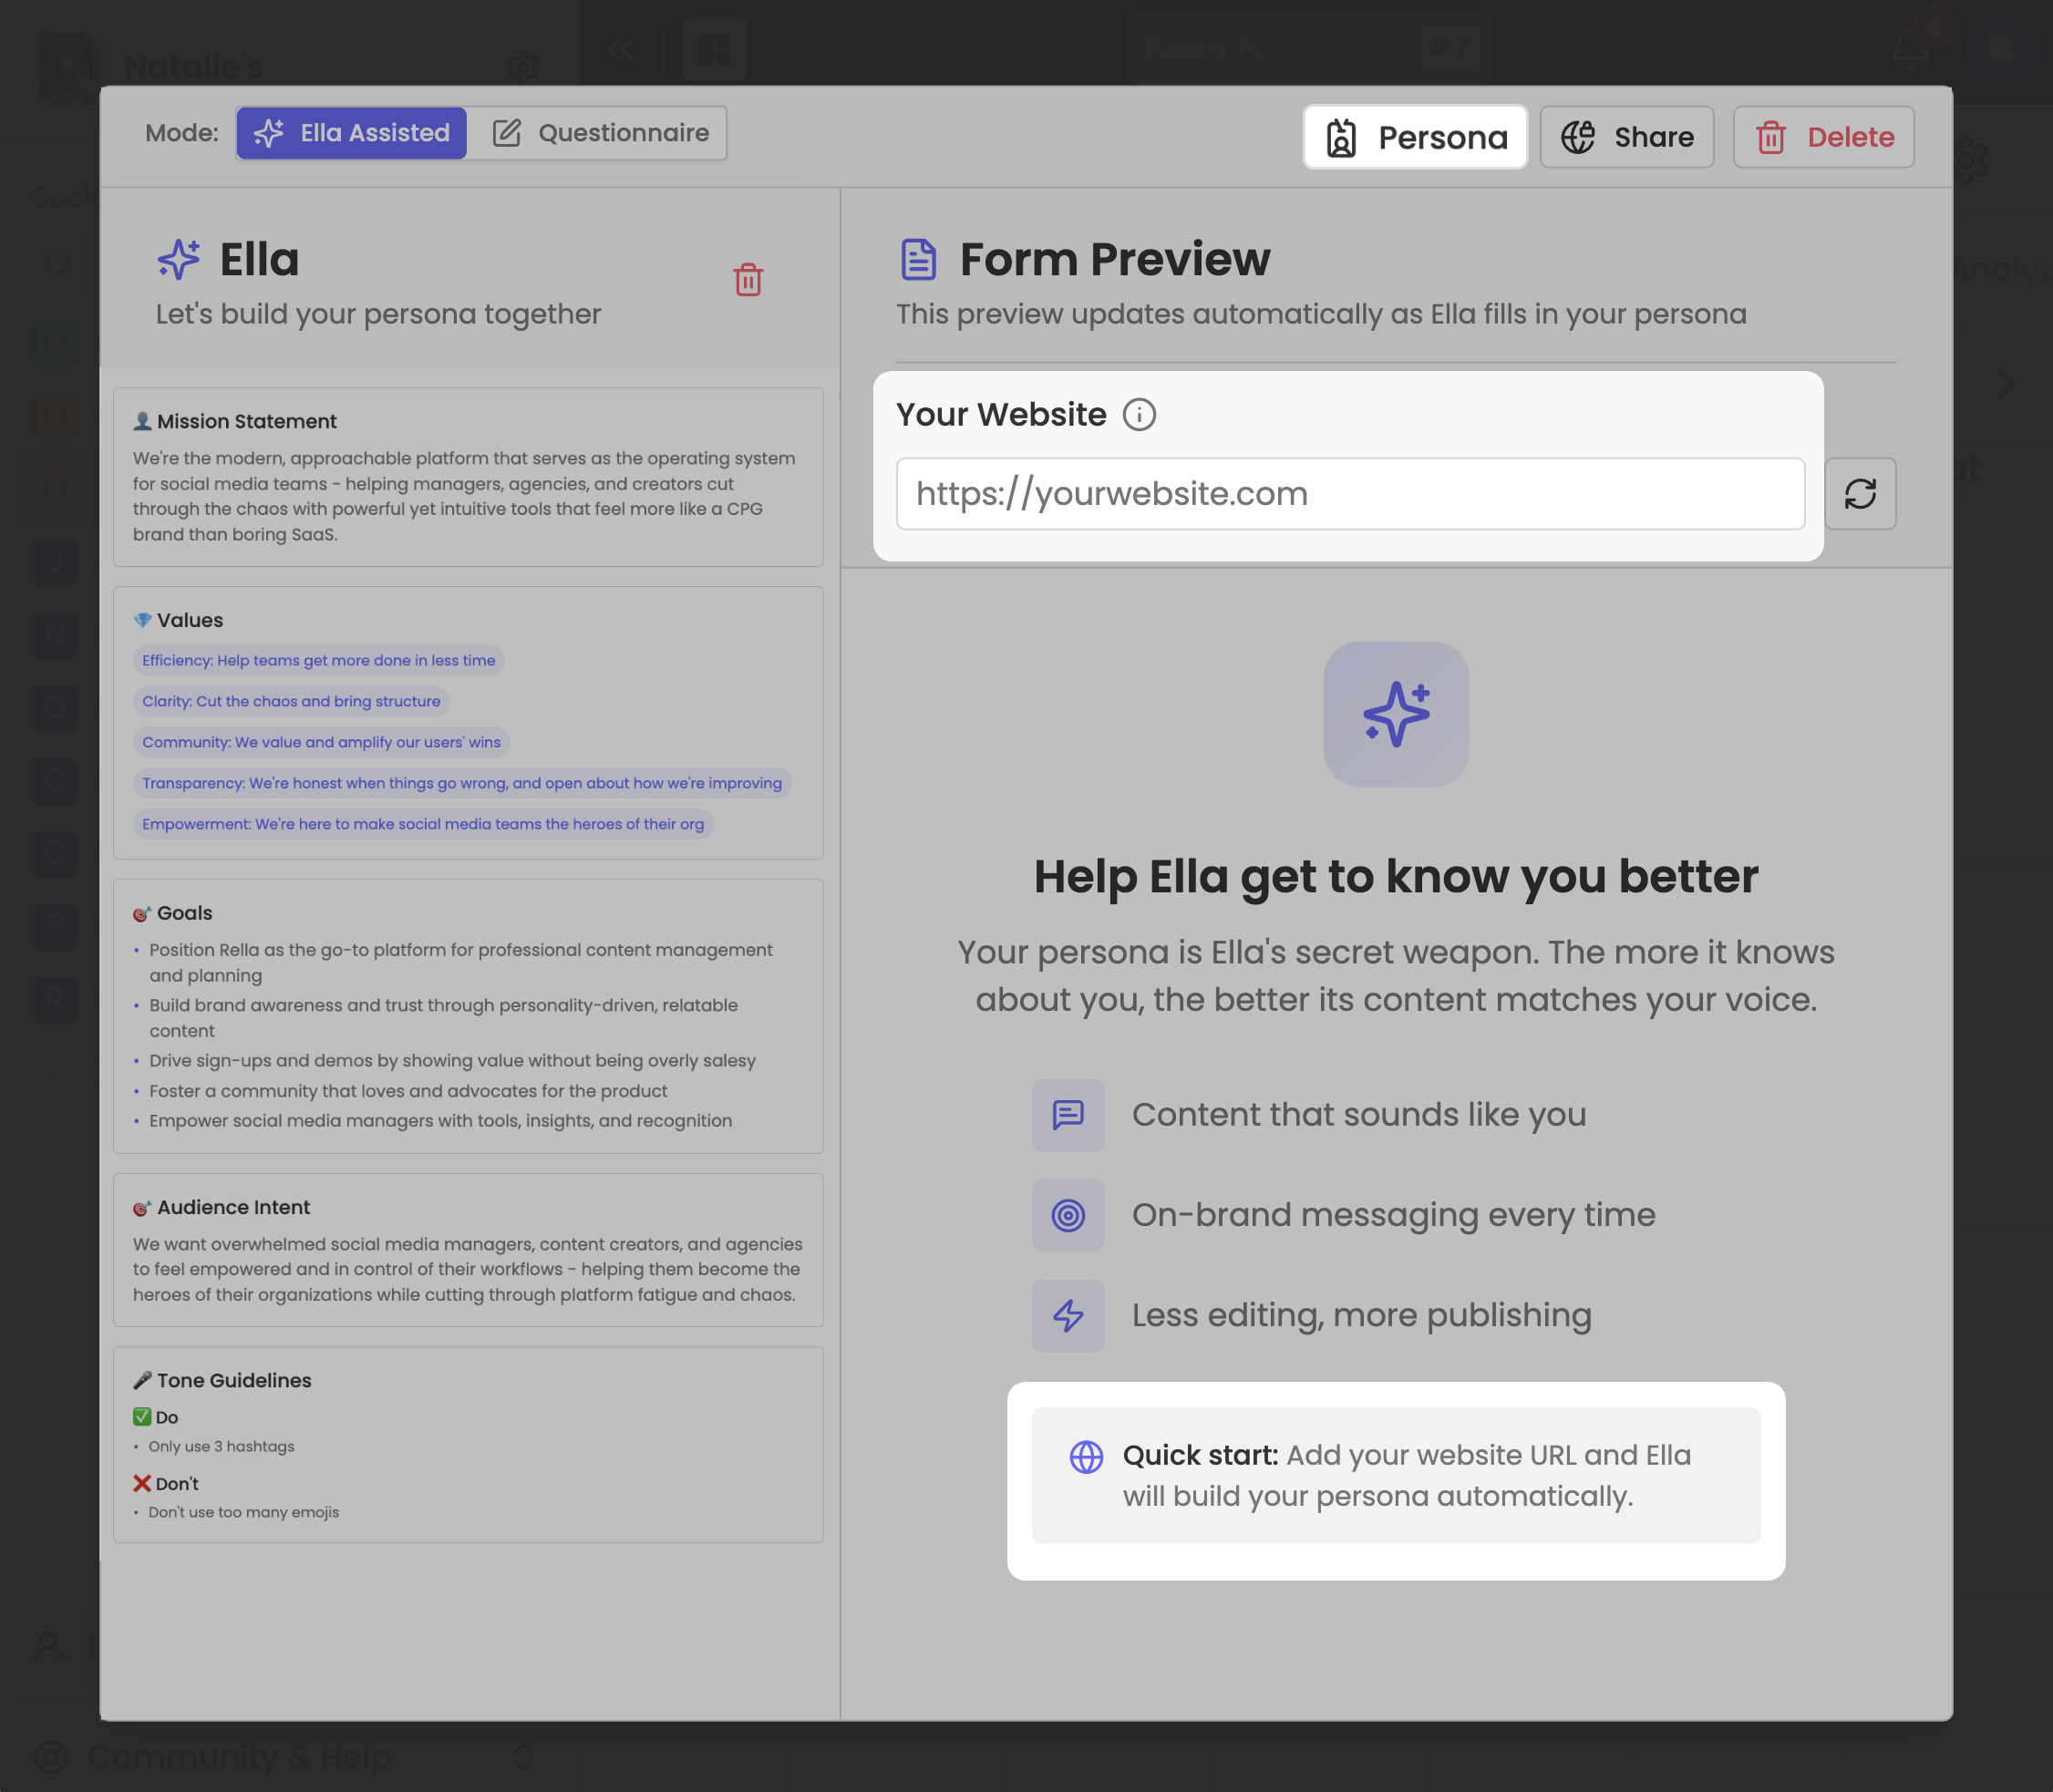The height and width of the screenshot is (1792, 2053).
Task: Select the Efficiency value tag
Action: (x=318, y=660)
